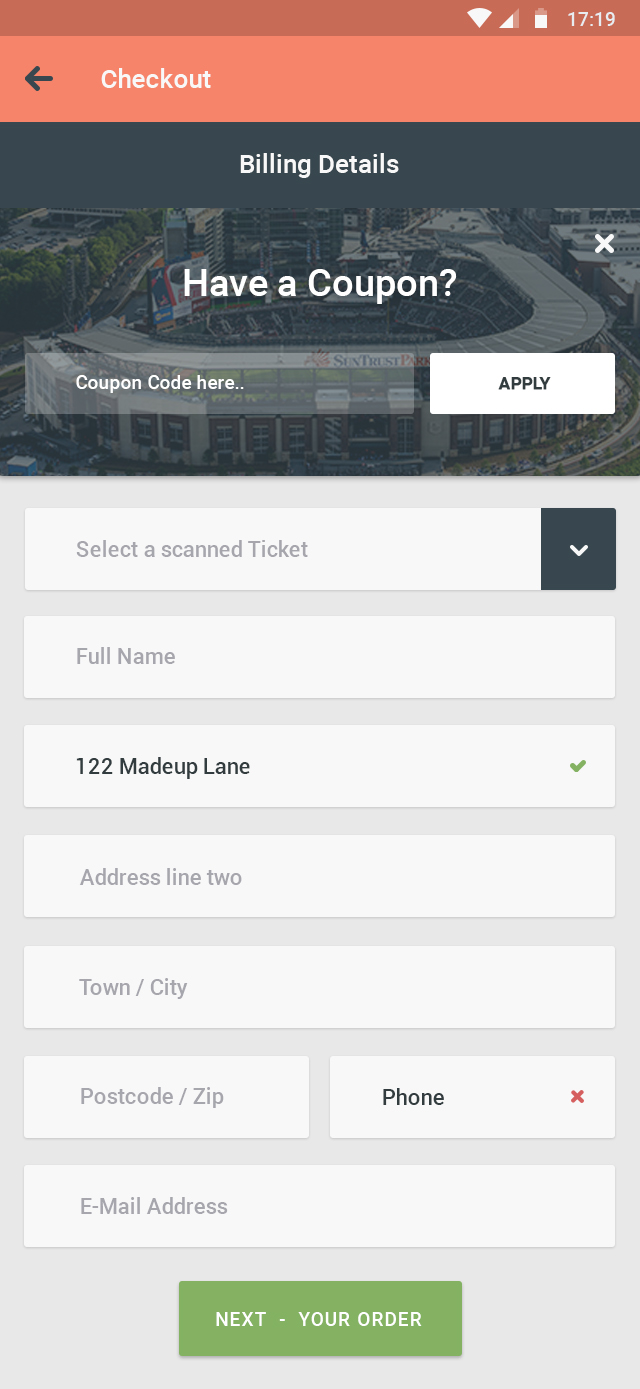This screenshot has height=1389, width=640.
Task: Select the Billing Details section header
Action: coord(320,164)
